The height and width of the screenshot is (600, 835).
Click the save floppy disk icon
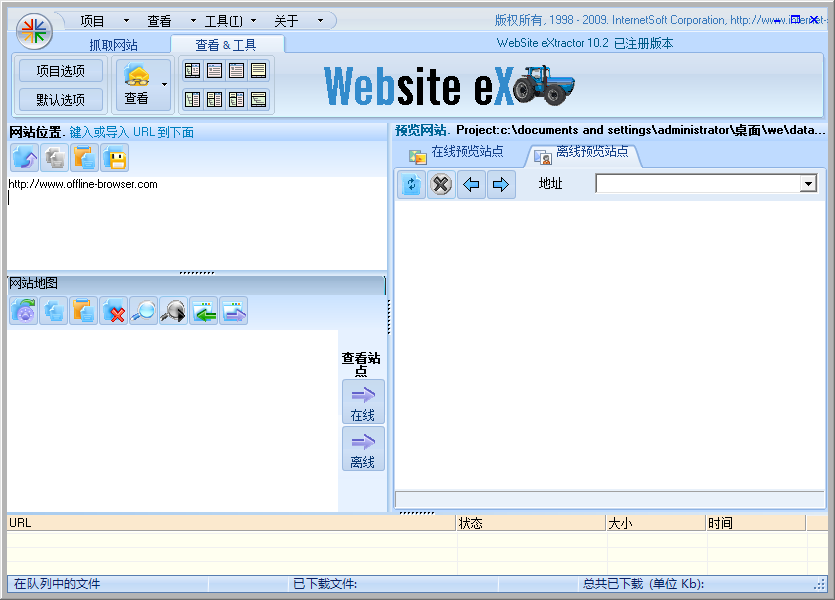pos(114,158)
